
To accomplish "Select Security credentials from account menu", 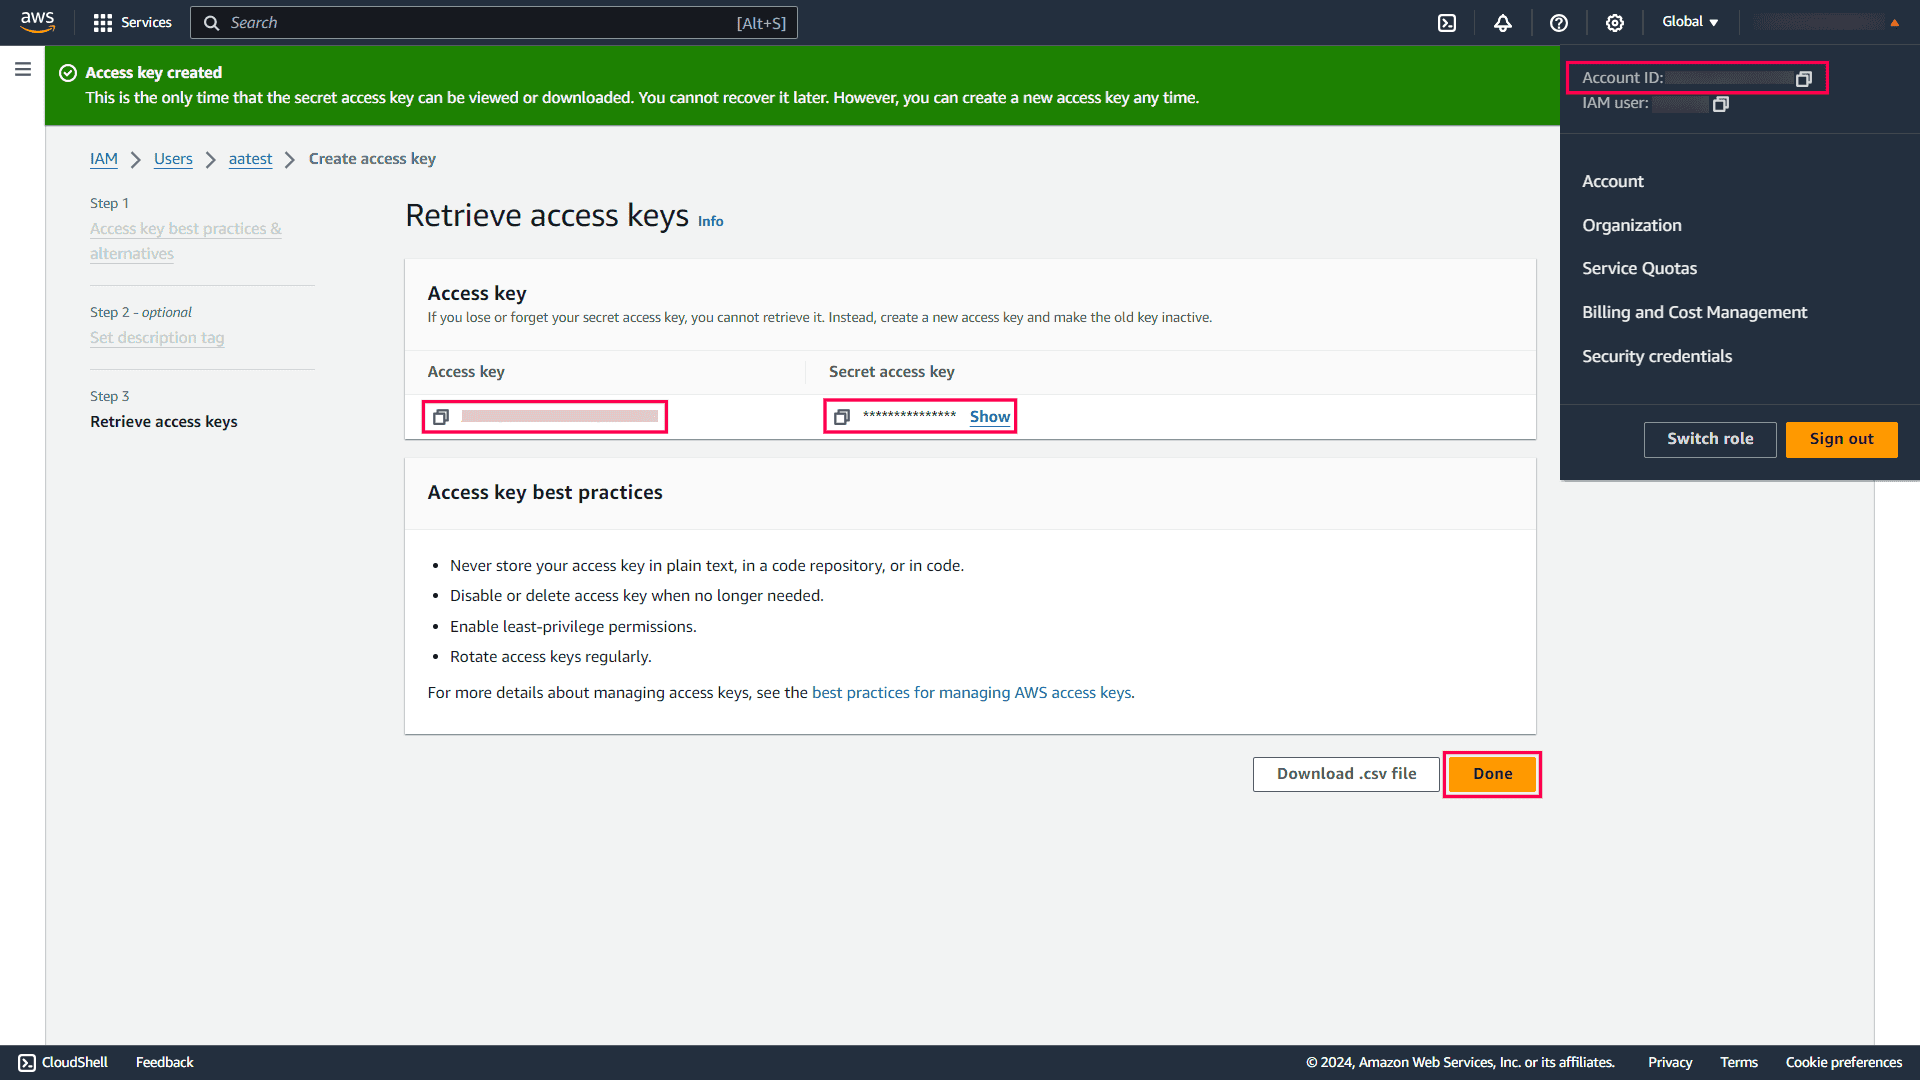I will click(x=1657, y=356).
